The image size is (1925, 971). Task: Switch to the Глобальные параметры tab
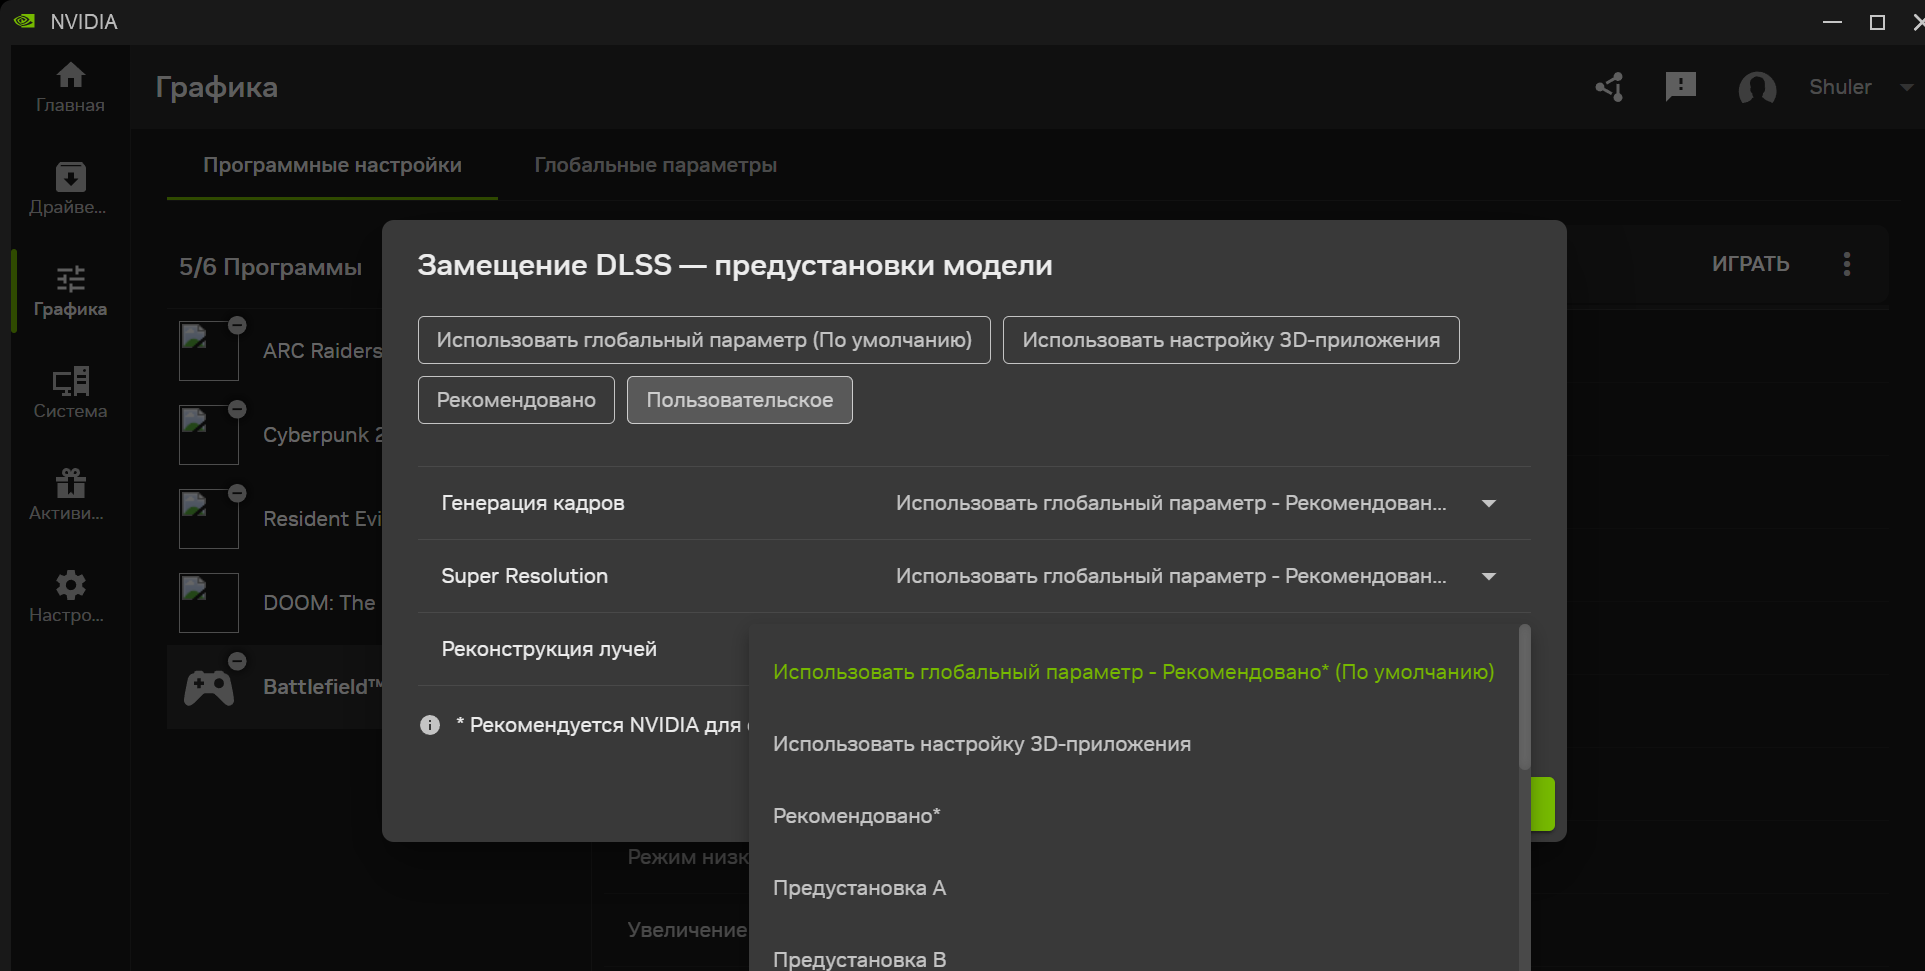[x=656, y=165]
